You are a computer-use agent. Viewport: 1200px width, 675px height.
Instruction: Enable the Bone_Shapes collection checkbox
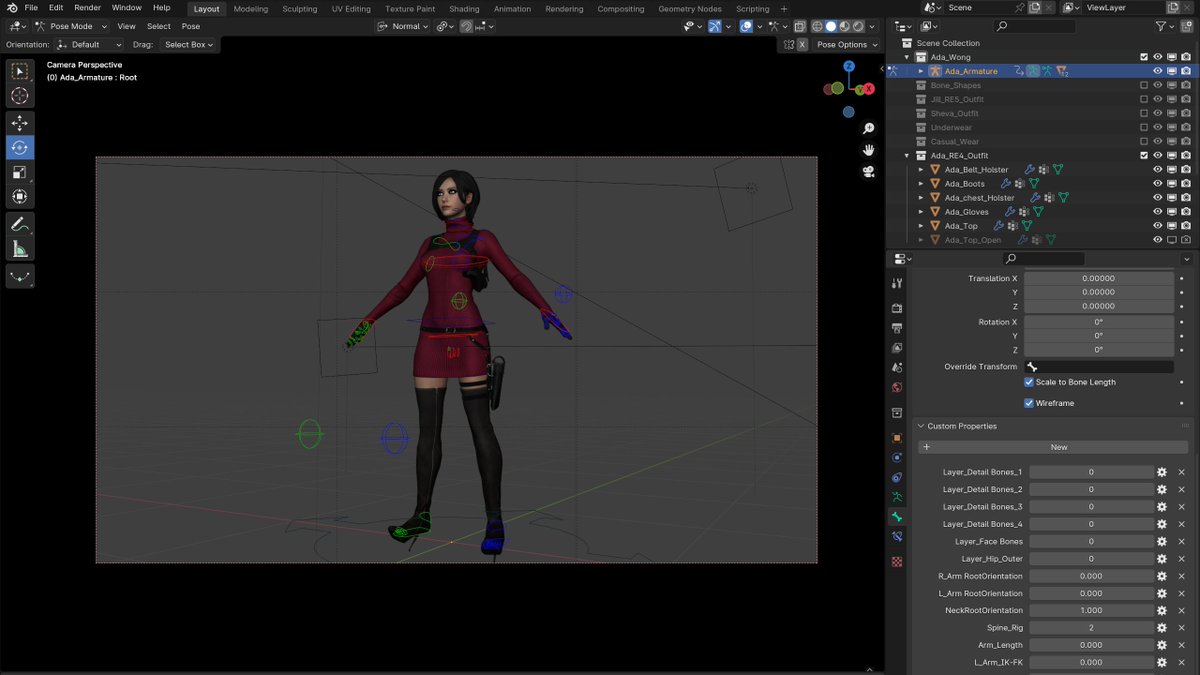click(1144, 85)
